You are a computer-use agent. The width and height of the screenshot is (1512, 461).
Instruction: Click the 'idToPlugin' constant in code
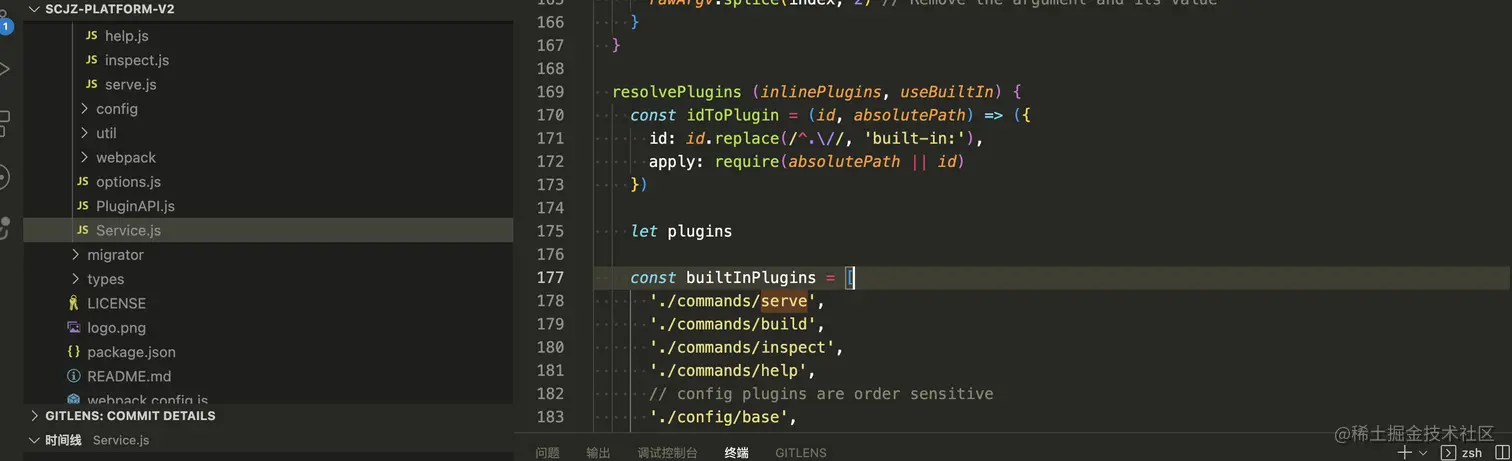tap(732, 115)
